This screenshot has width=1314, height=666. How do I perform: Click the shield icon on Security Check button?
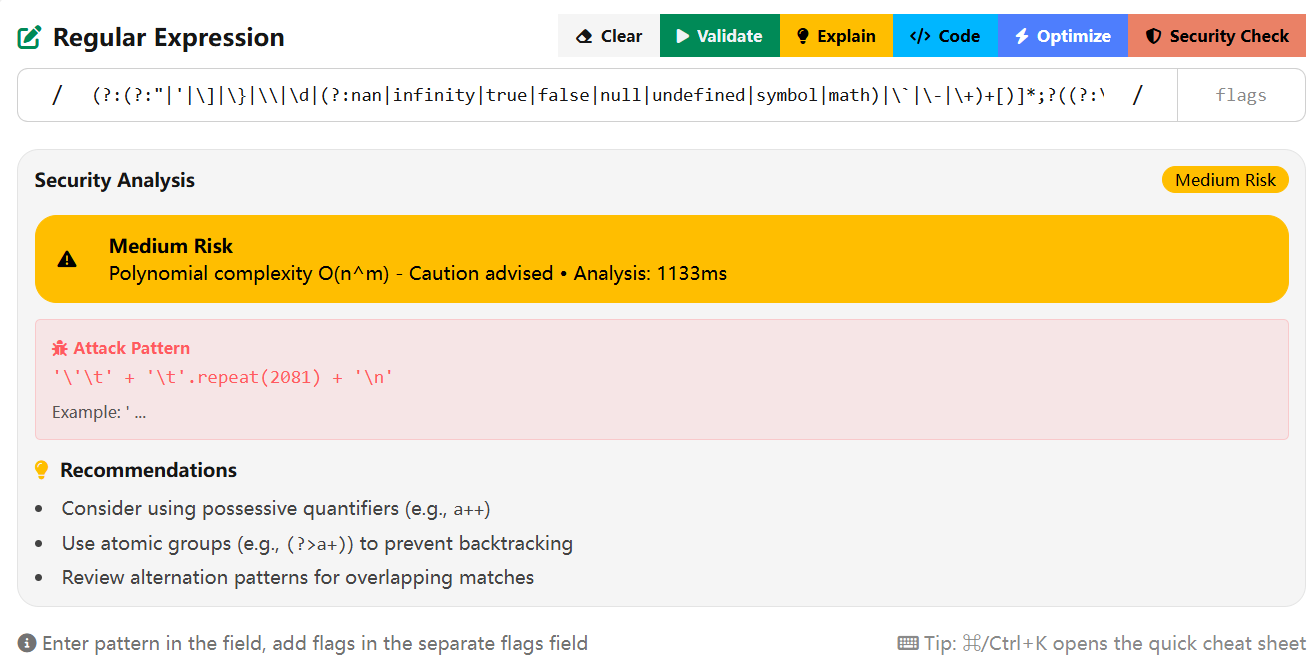point(1153,35)
